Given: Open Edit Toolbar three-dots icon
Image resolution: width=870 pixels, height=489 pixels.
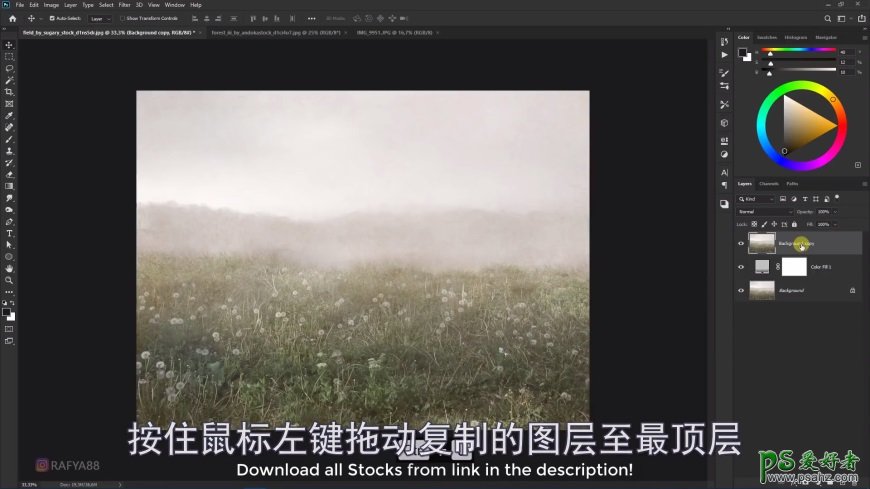Looking at the screenshot, I should click(9, 292).
